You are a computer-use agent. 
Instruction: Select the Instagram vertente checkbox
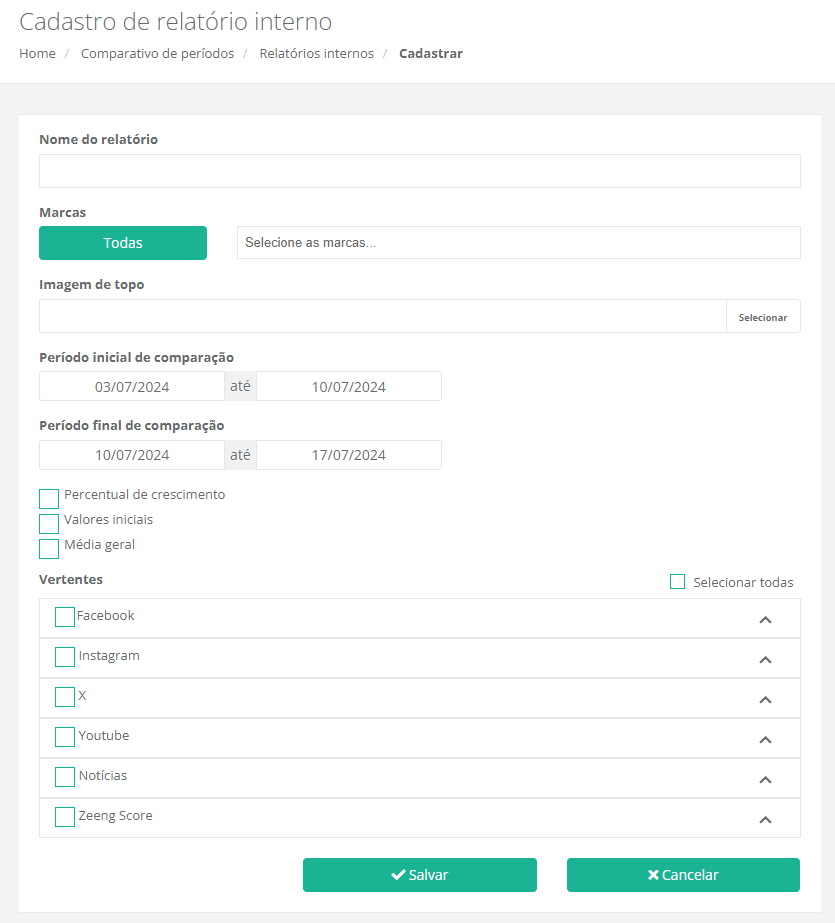coord(65,657)
